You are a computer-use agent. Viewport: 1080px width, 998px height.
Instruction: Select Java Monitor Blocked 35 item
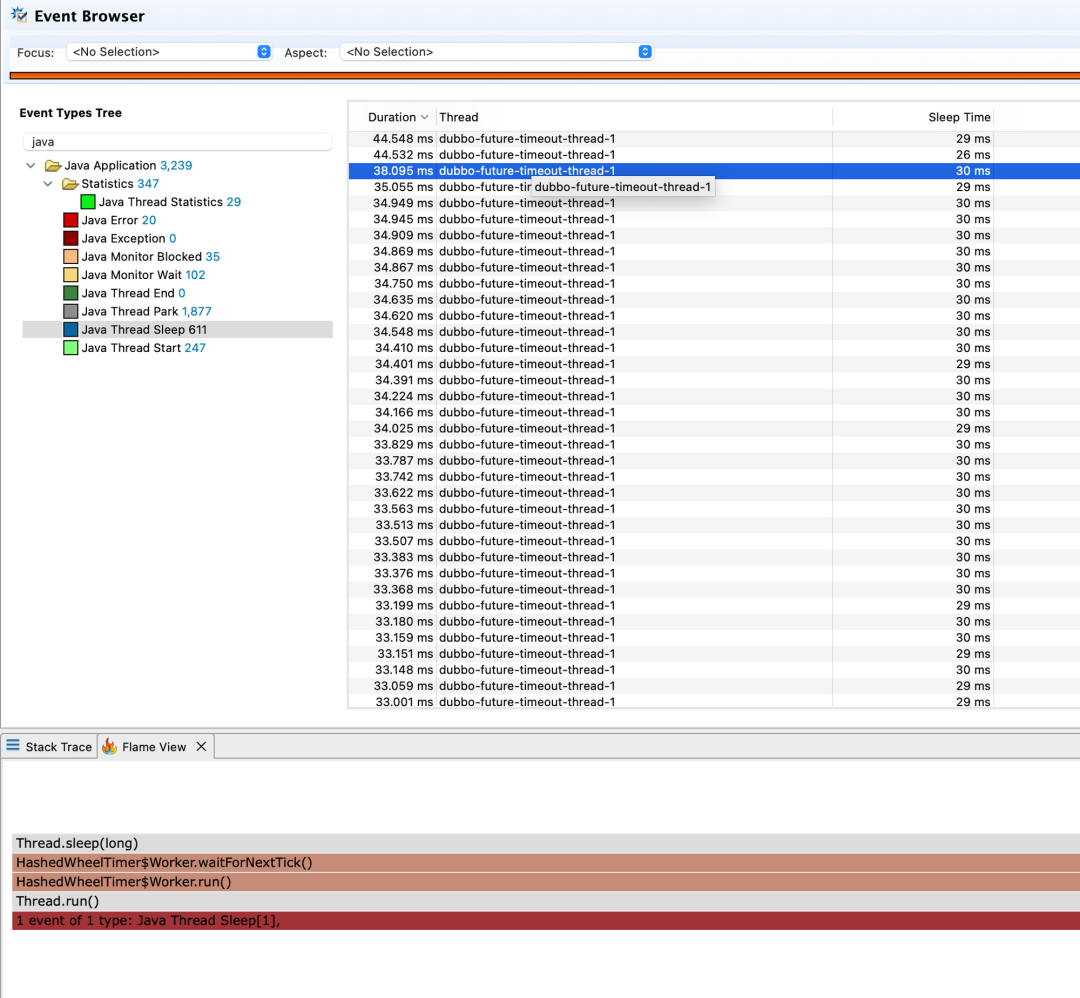pyautogui.click(x=151, y=257)
